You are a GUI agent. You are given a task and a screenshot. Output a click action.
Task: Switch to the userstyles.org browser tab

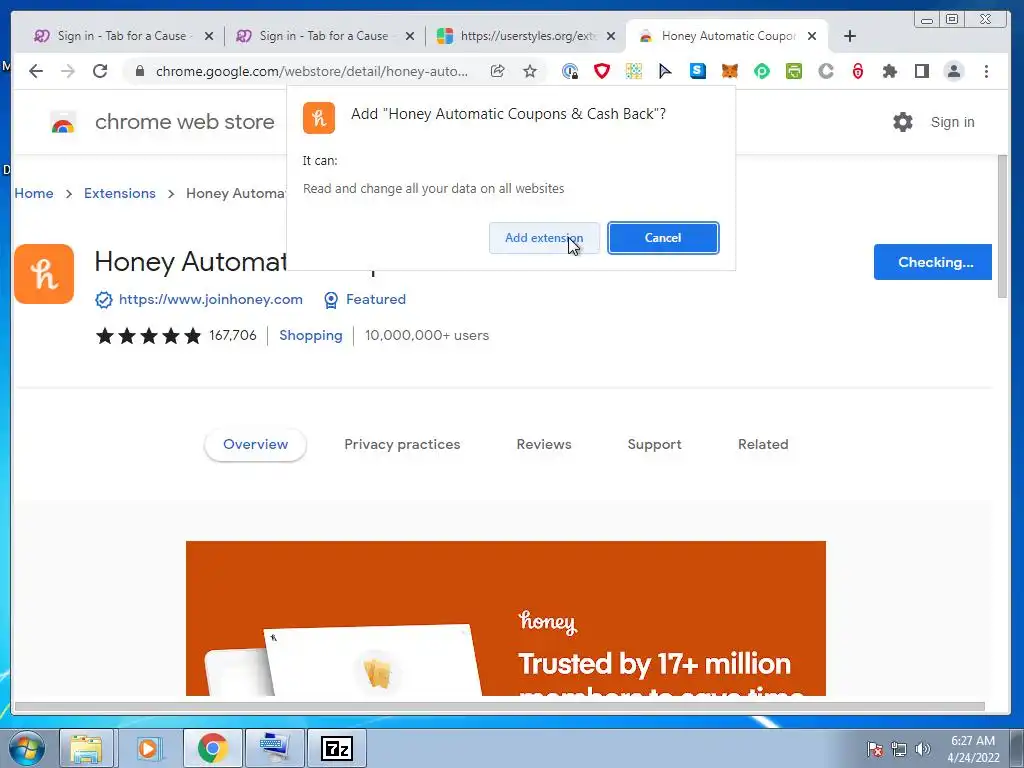click(x=526, y=36)
